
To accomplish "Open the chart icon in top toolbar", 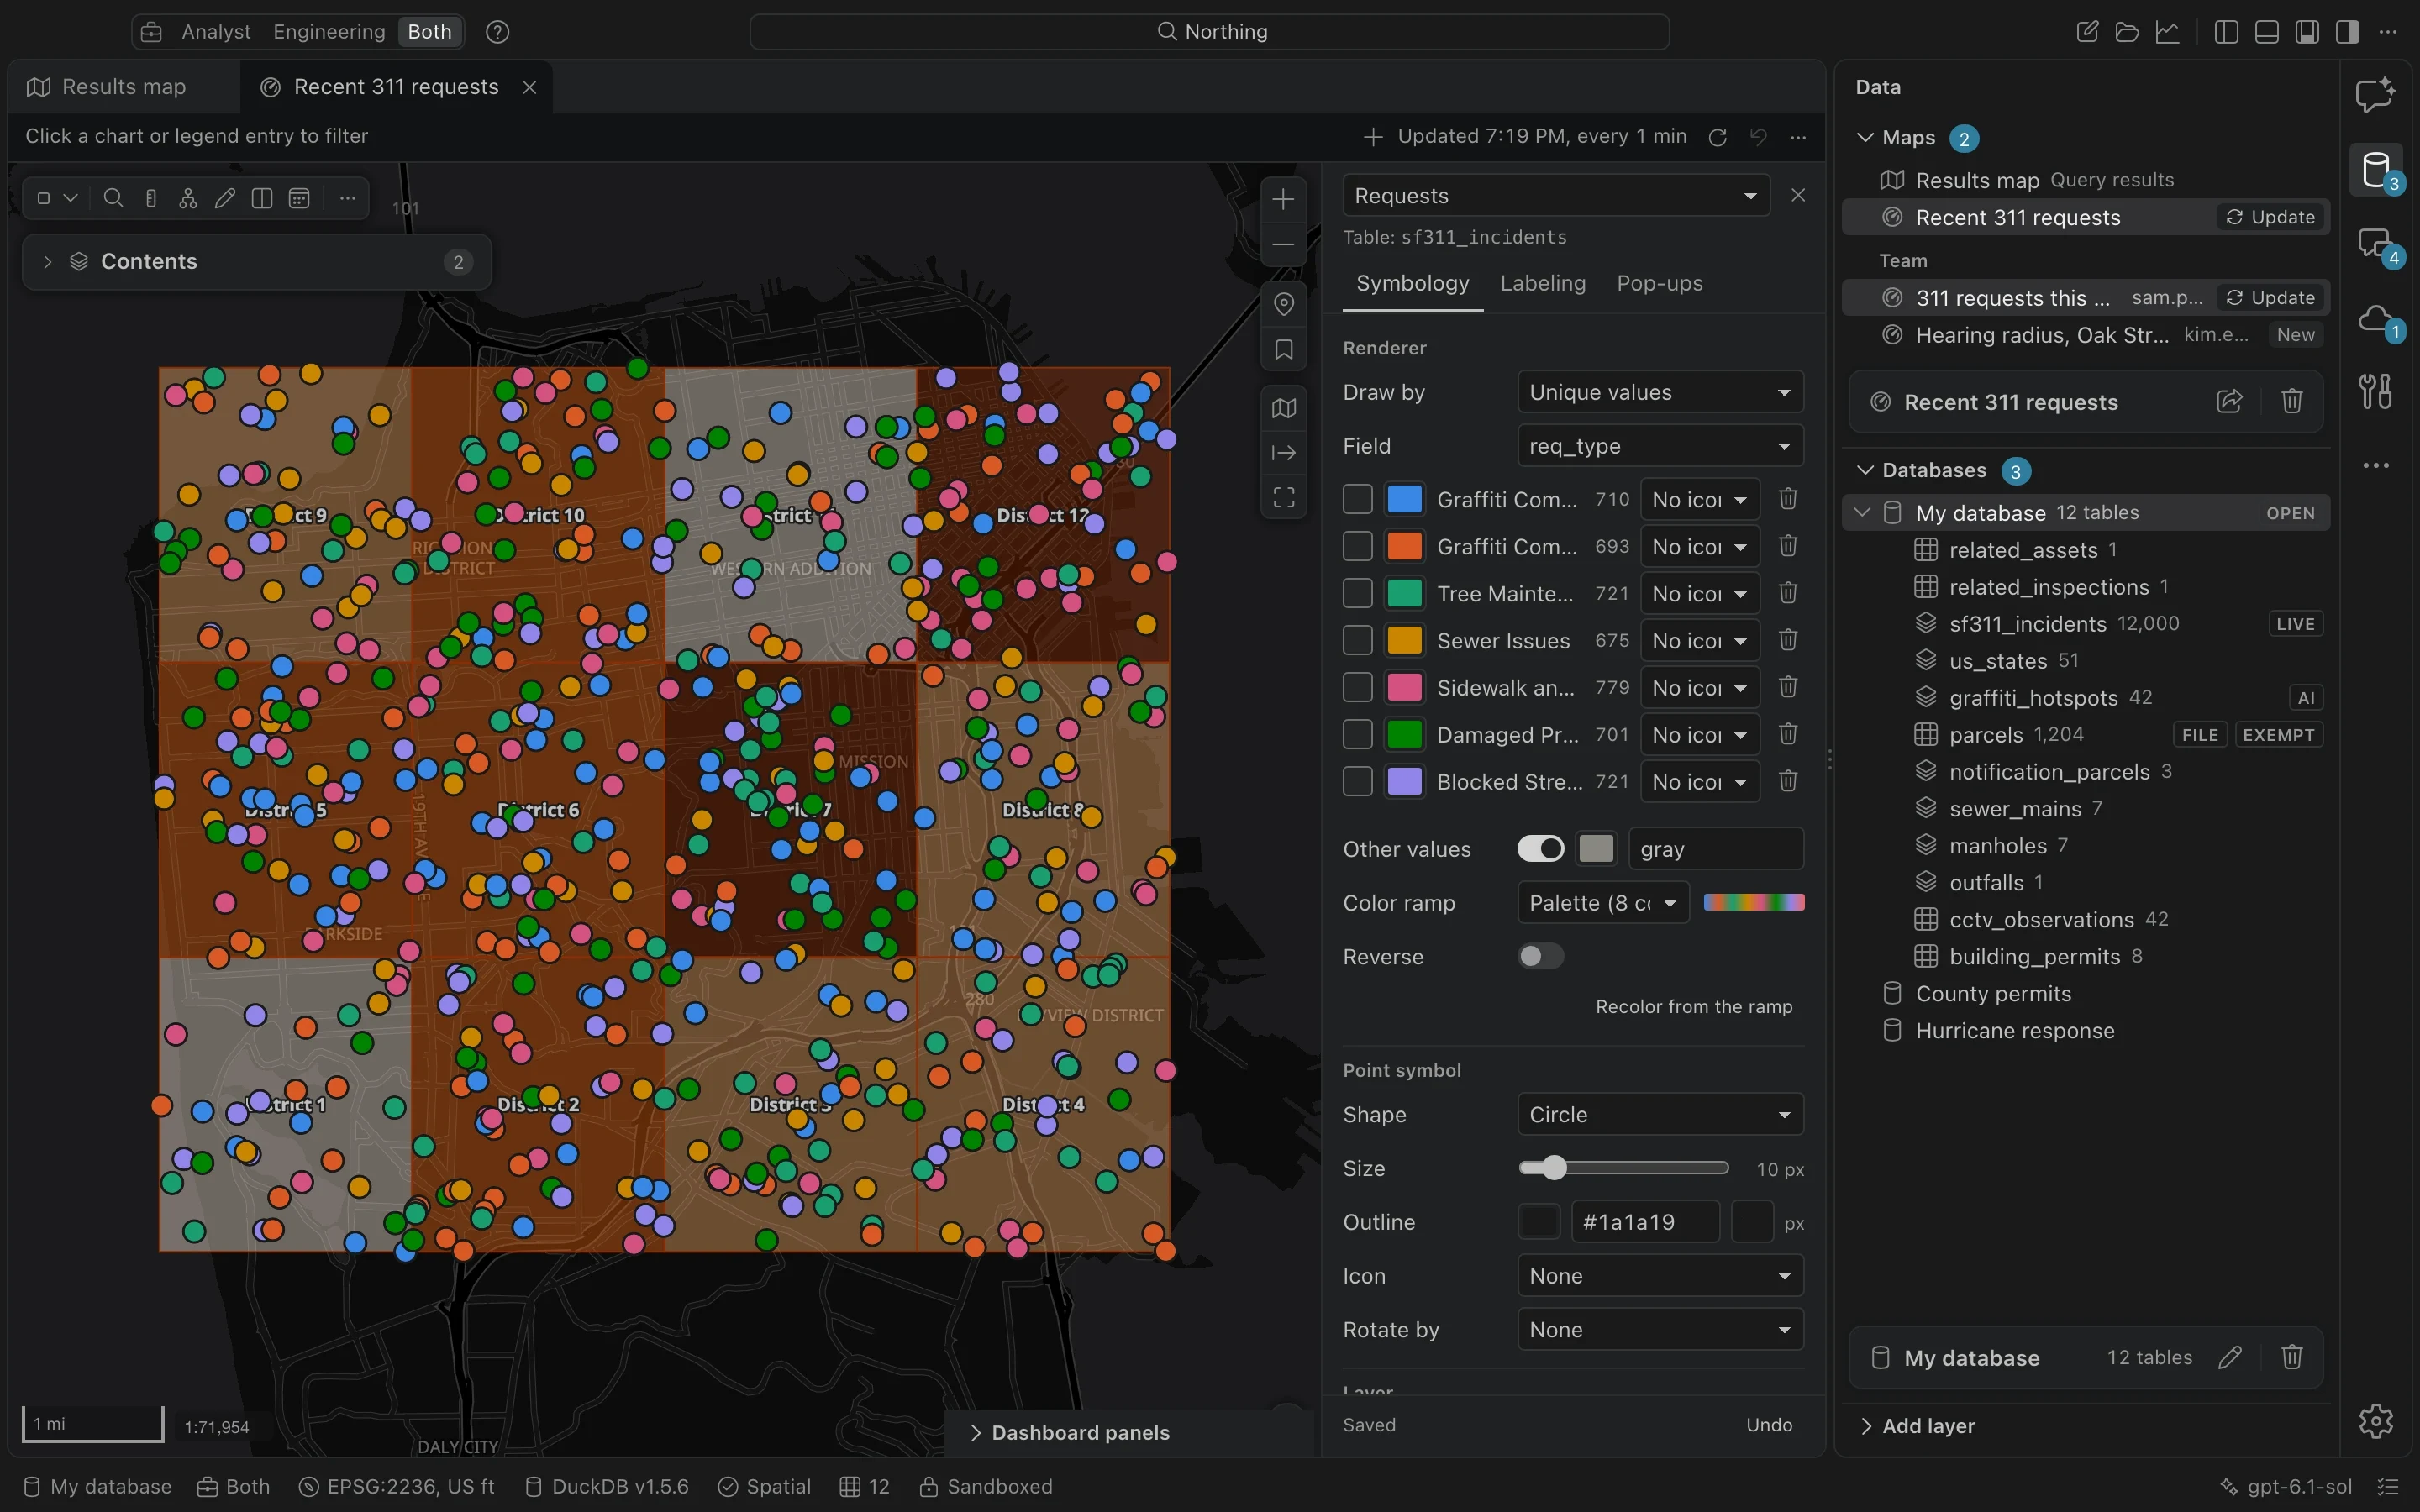I will point(2168,32).
